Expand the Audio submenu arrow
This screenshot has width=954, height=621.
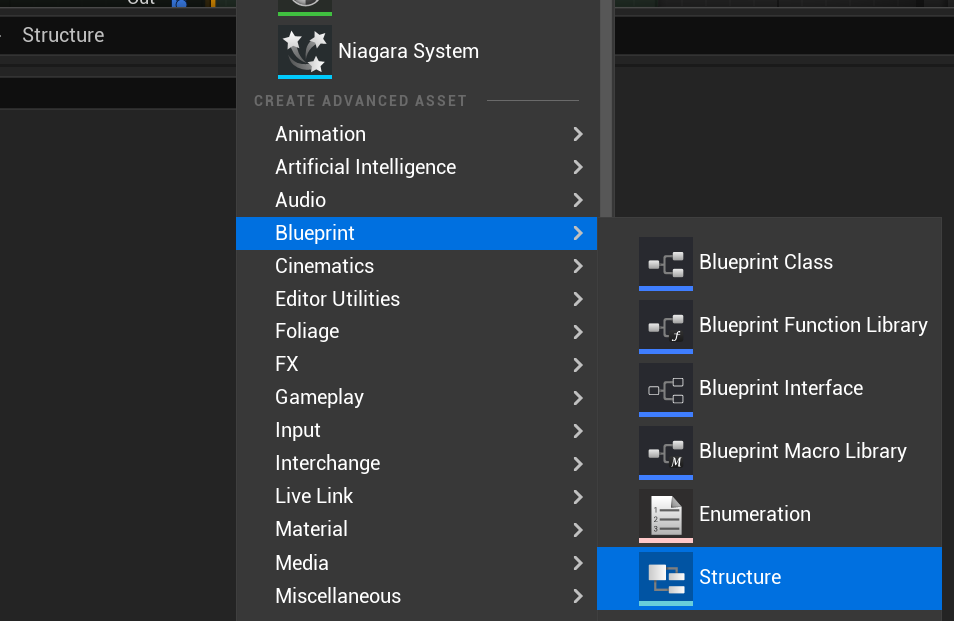[578, 200]
